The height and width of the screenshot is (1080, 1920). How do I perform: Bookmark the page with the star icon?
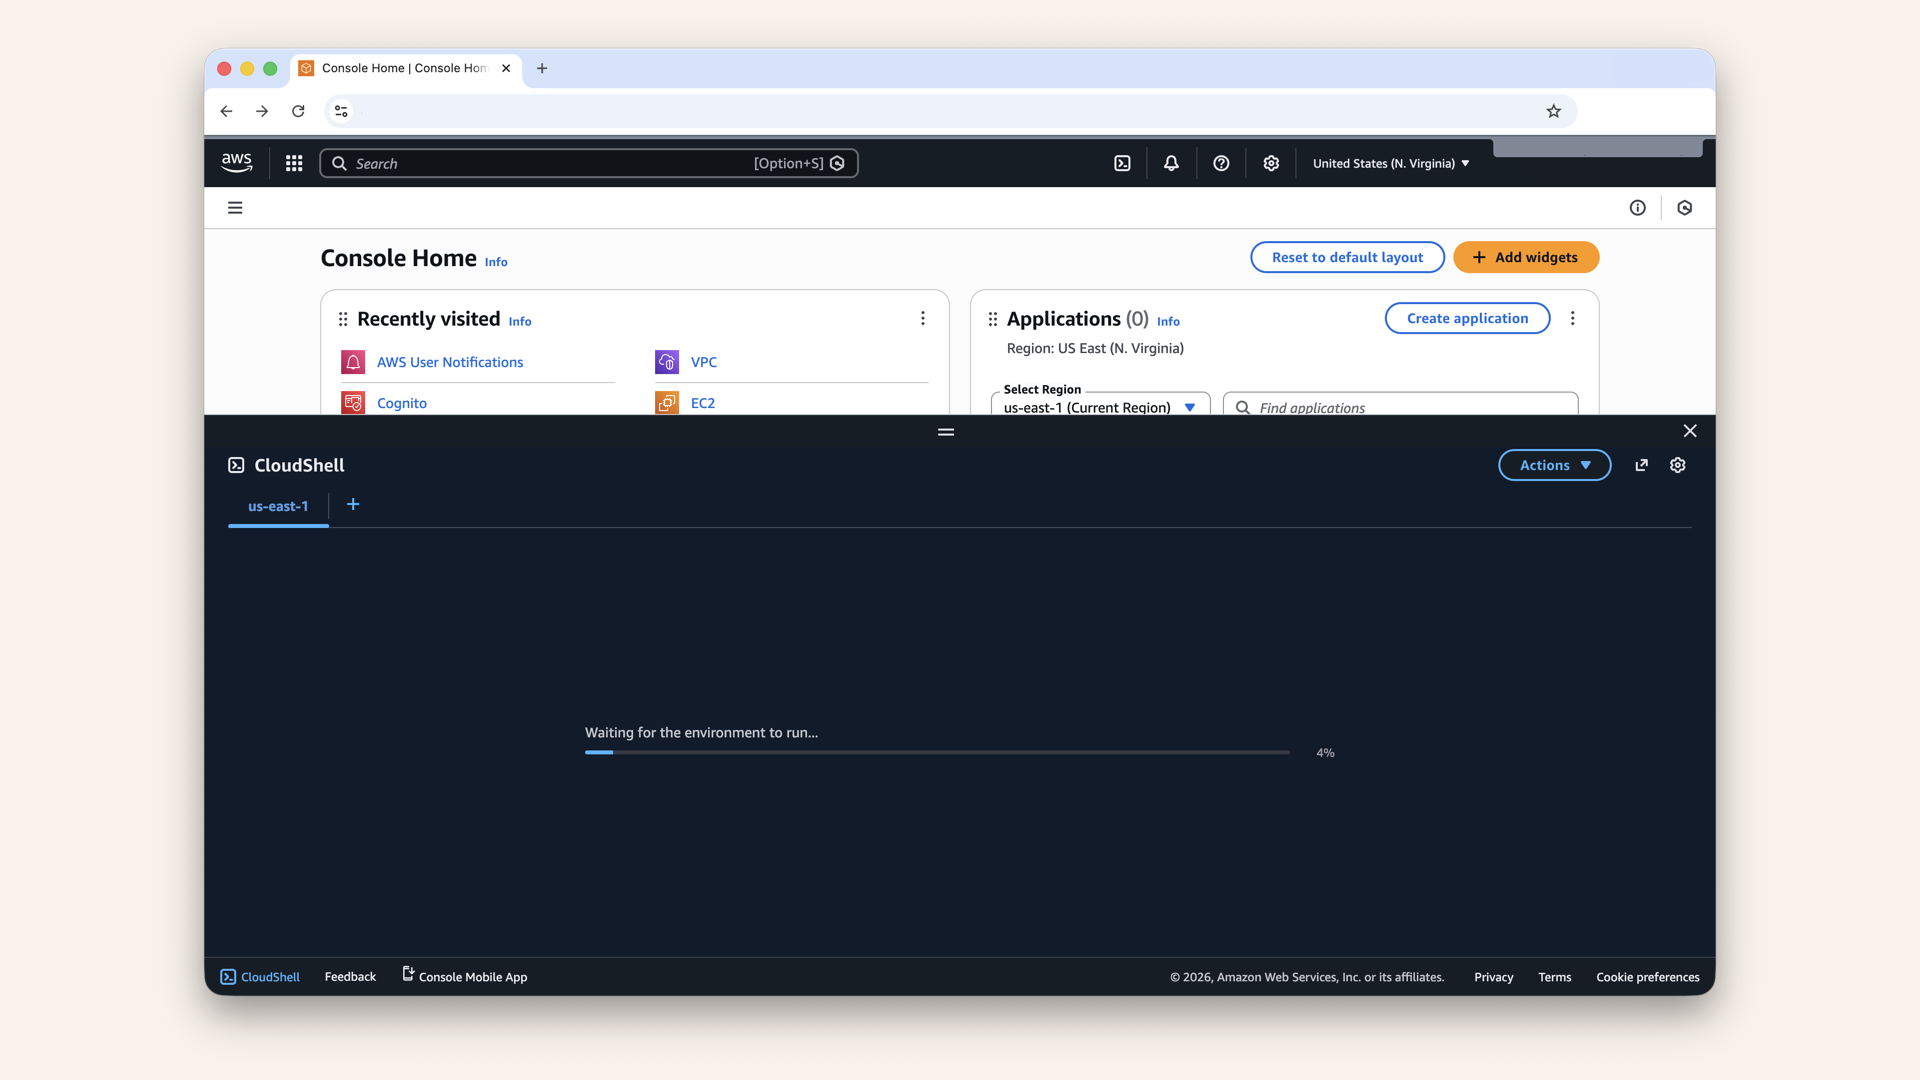(x=1553, y=111)
